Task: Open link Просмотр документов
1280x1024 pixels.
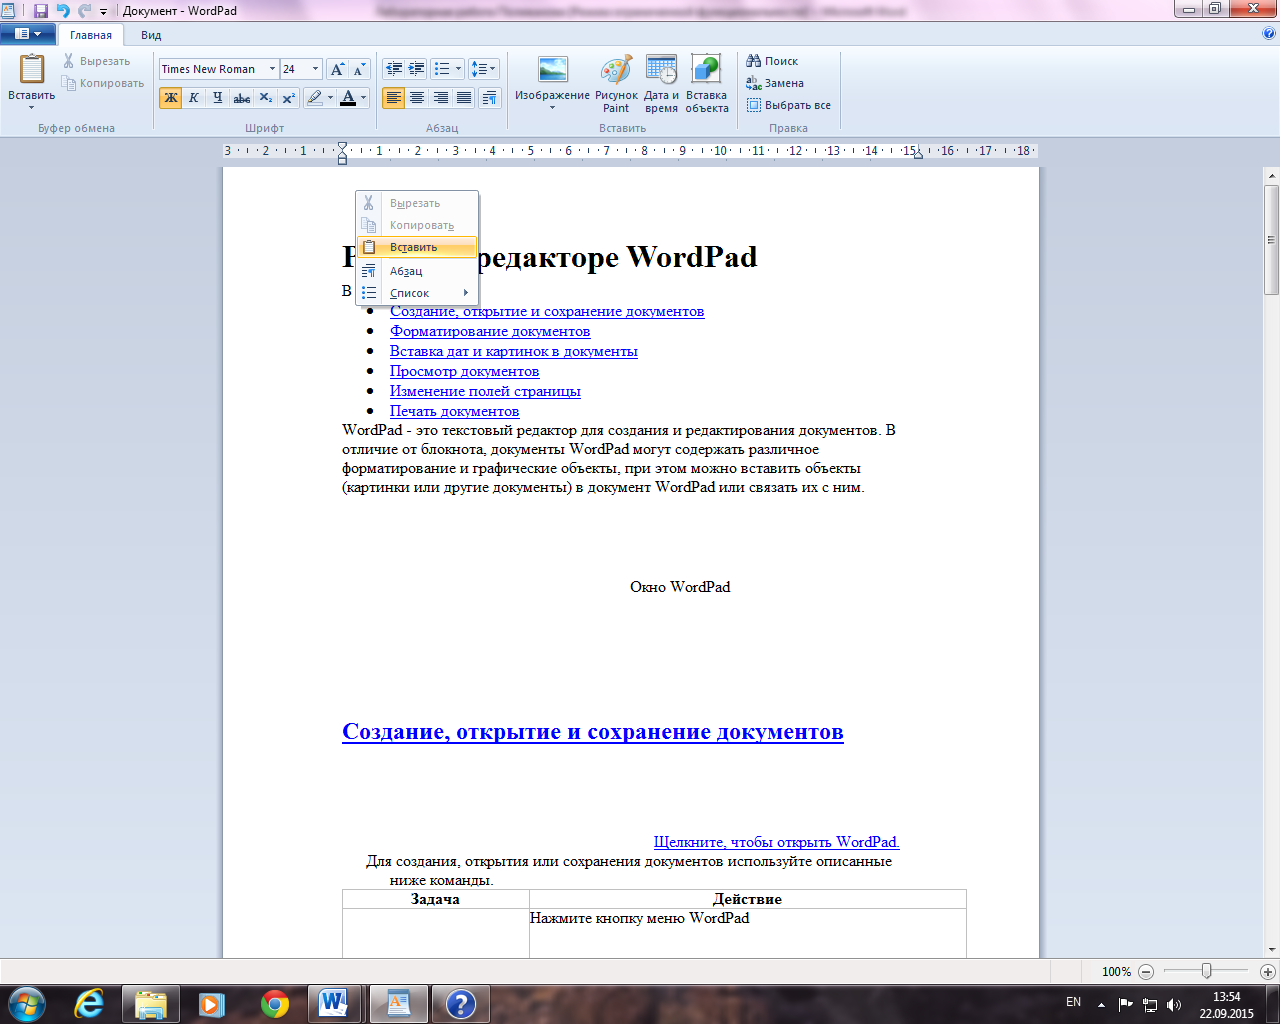Action: (x=465, y=371)
